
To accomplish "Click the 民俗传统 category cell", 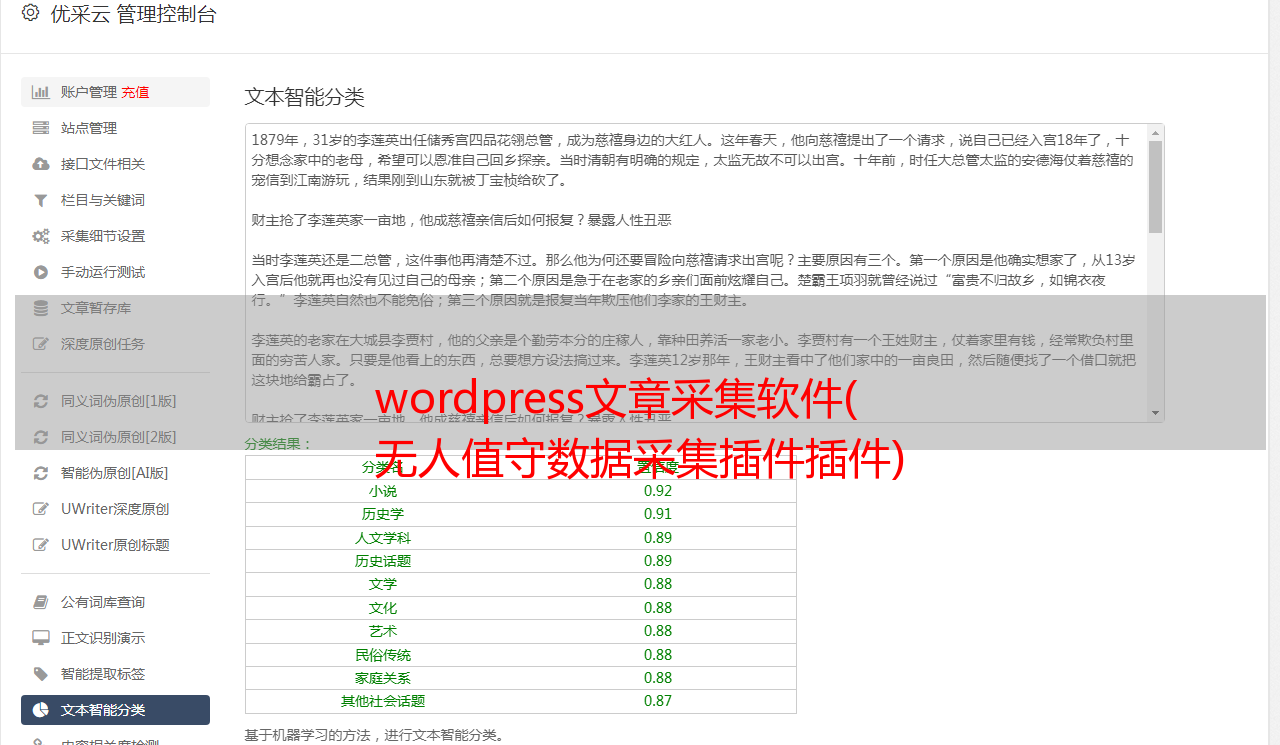I will pyautogui.click(x=383, y=655).
